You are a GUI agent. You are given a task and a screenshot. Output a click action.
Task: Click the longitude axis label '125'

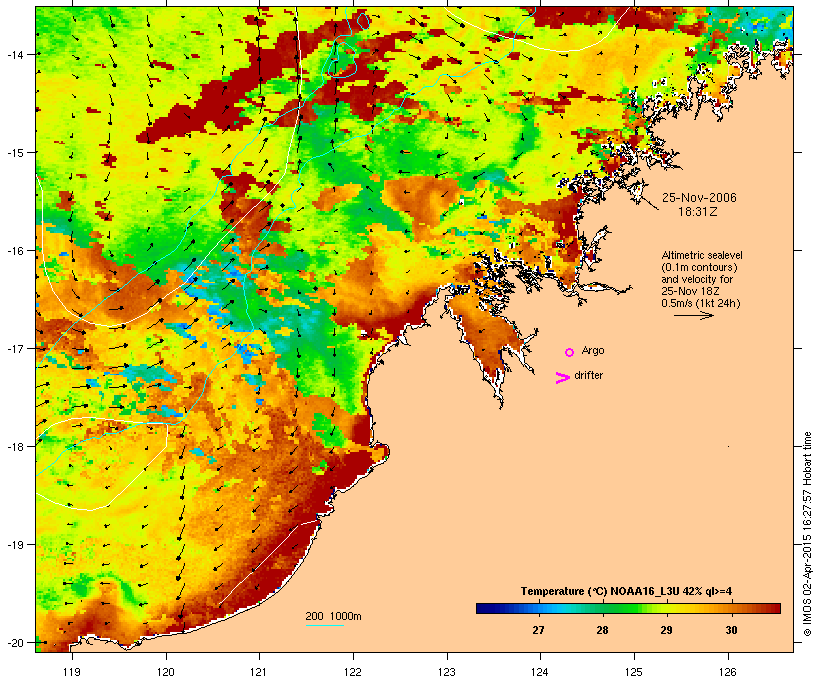coord(634,672)
